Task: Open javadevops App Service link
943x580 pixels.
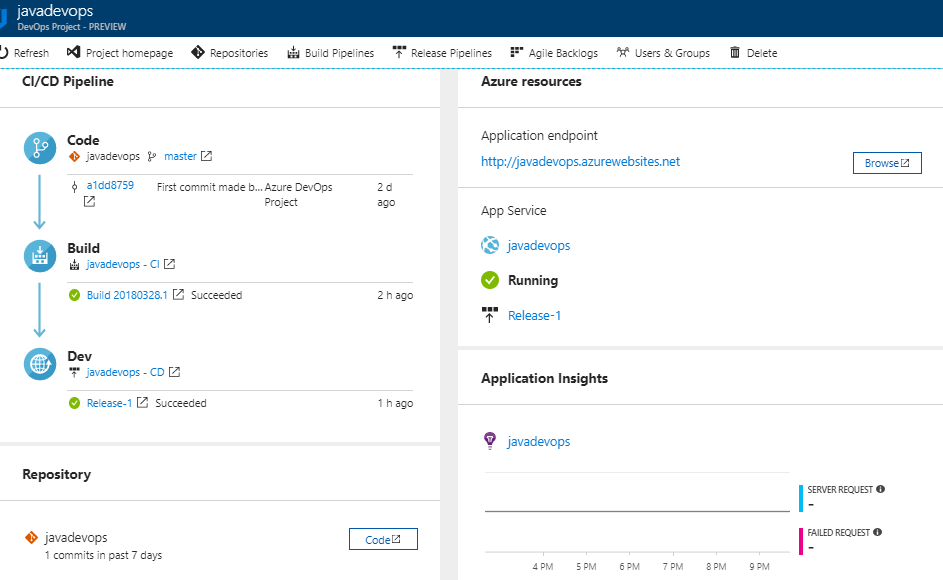Action: coord(539,245)
